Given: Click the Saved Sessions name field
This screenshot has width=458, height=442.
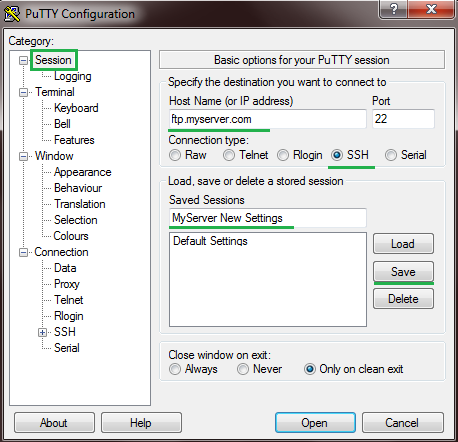Looking at the screenshot, I should [x=268, y=218].
